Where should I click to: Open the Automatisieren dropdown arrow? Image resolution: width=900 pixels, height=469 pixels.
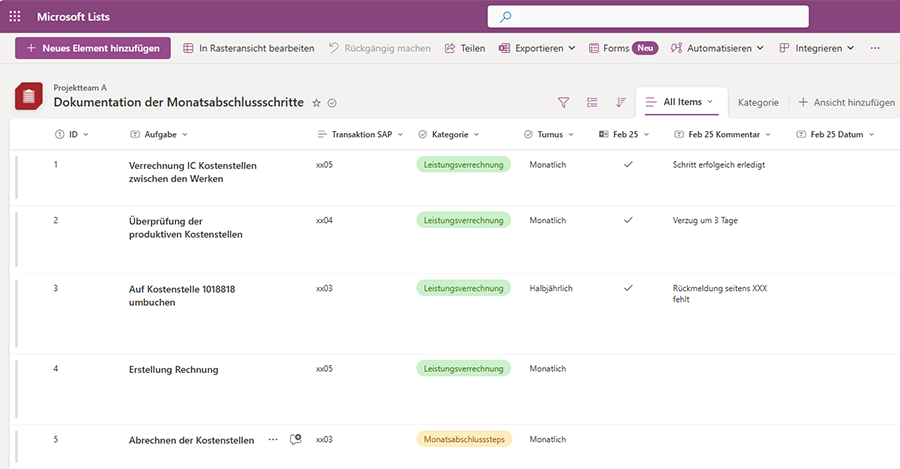tap(760, 48)
